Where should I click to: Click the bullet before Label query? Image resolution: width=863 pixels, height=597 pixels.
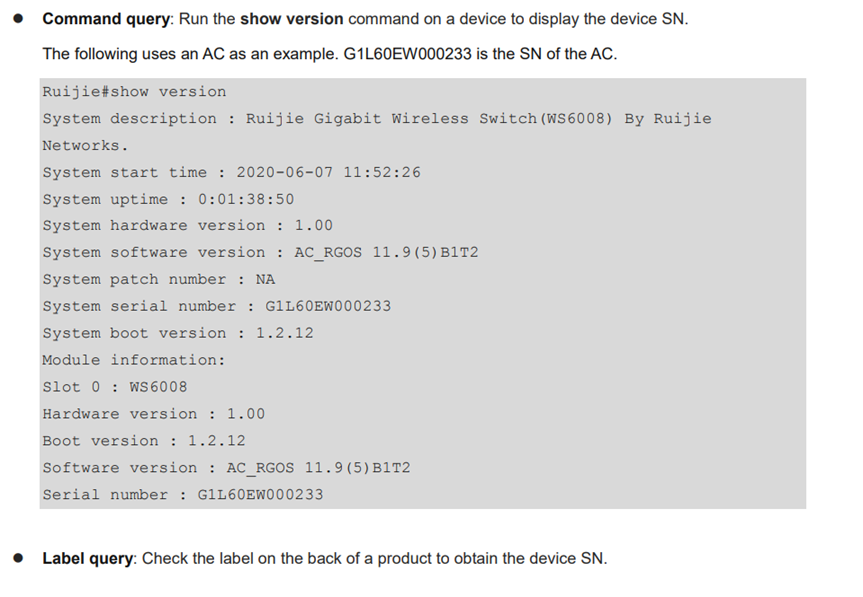click(18, 558)
